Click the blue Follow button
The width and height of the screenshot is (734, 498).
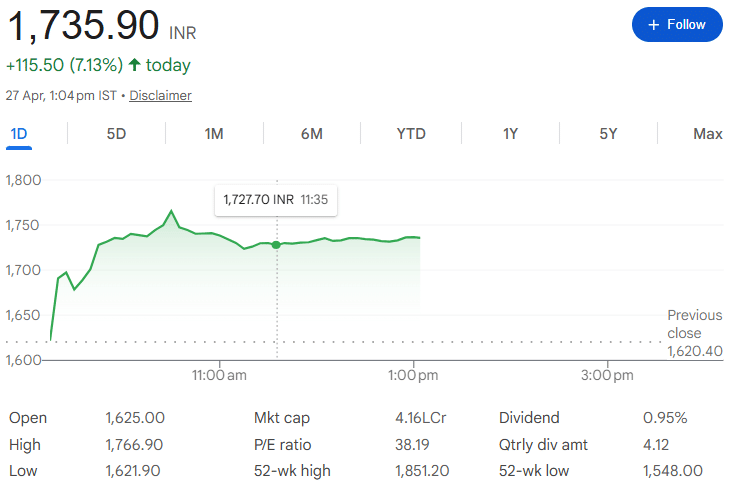pos(677,24)
